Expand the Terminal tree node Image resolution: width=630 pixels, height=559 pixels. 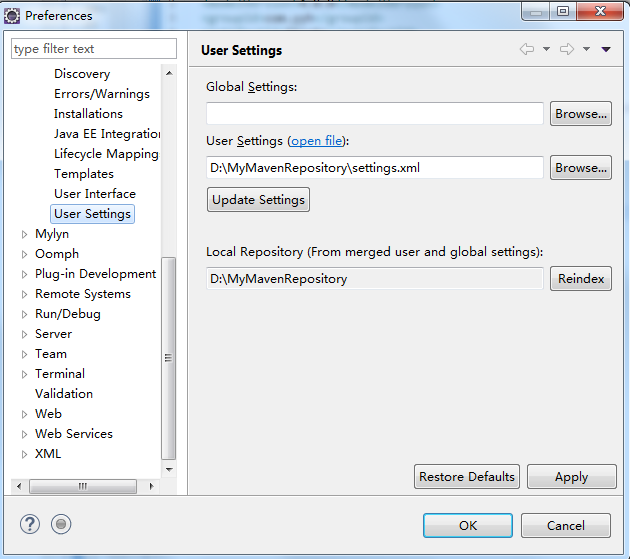(25, 375)
